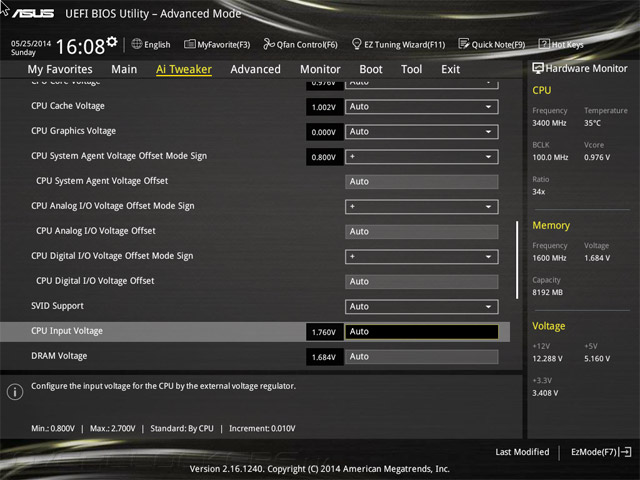This screenshot has width=640, height=480.
Task: Click the CPU Digital I/O Voltage Offset field
Action: point(422,282)
